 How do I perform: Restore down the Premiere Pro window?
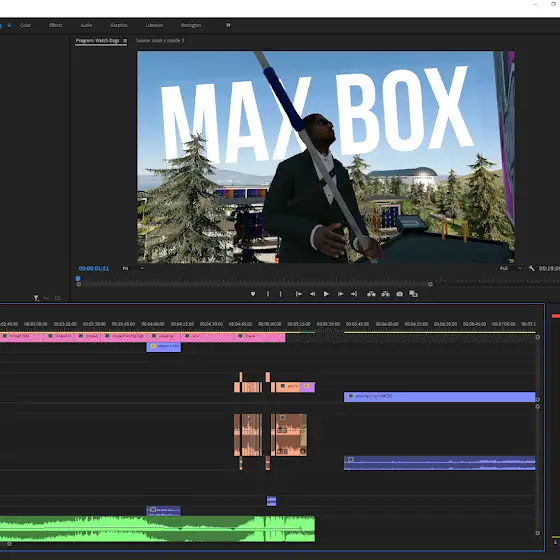pyautogui.click(x=554, y=4)
